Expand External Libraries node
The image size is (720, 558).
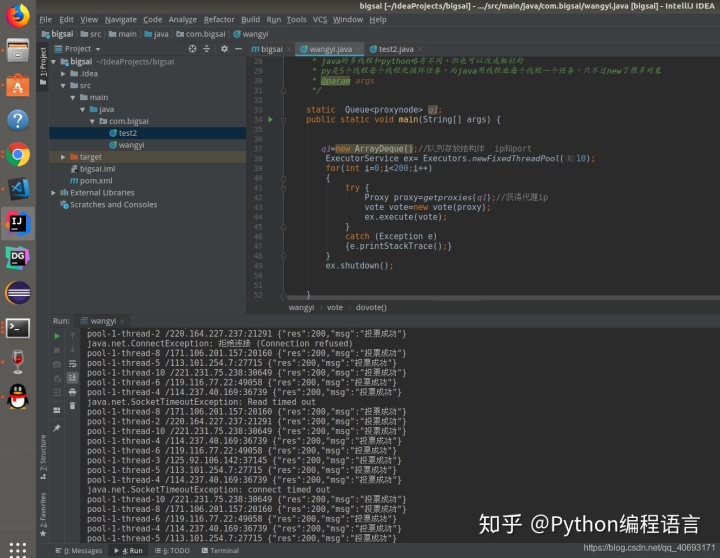(53, 193)
